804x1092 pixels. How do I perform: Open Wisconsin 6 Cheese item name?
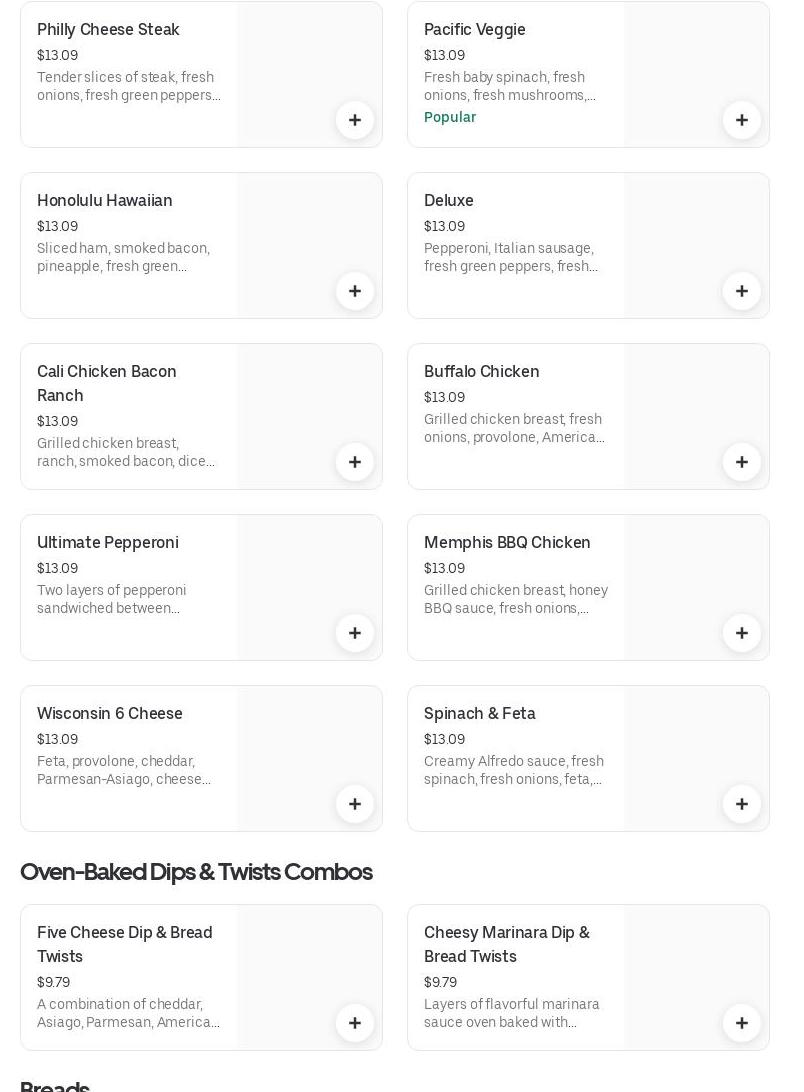(x=110, y=714)
